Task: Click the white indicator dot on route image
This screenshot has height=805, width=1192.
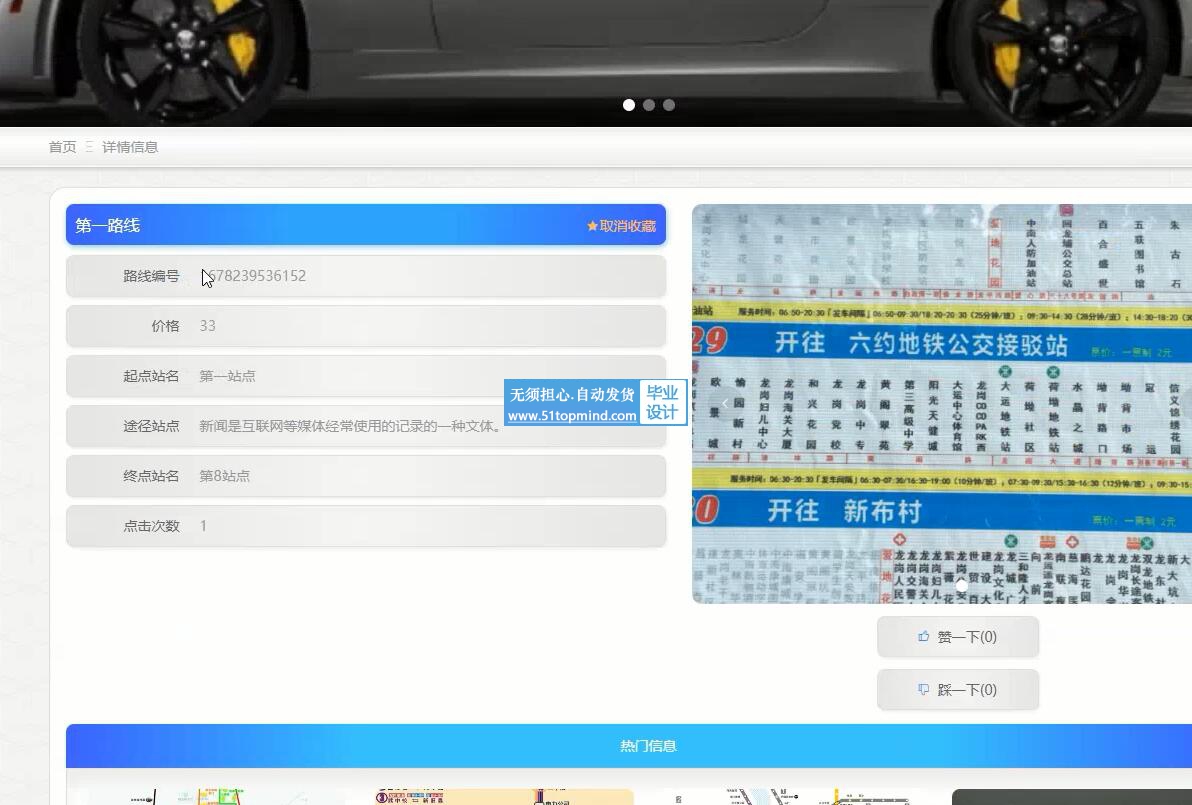Action: pos(961,584)
